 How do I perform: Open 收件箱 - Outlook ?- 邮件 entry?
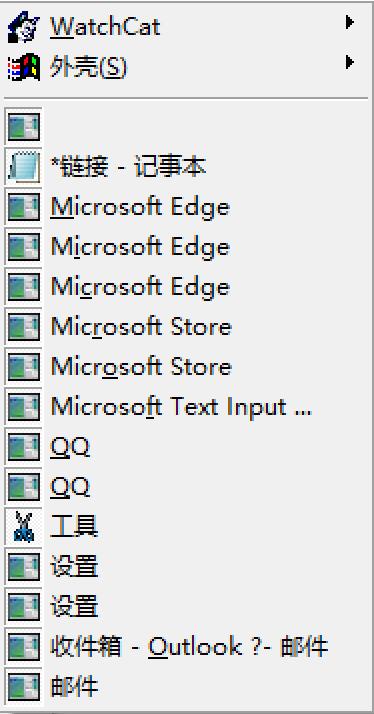click(x=187, y=648)
